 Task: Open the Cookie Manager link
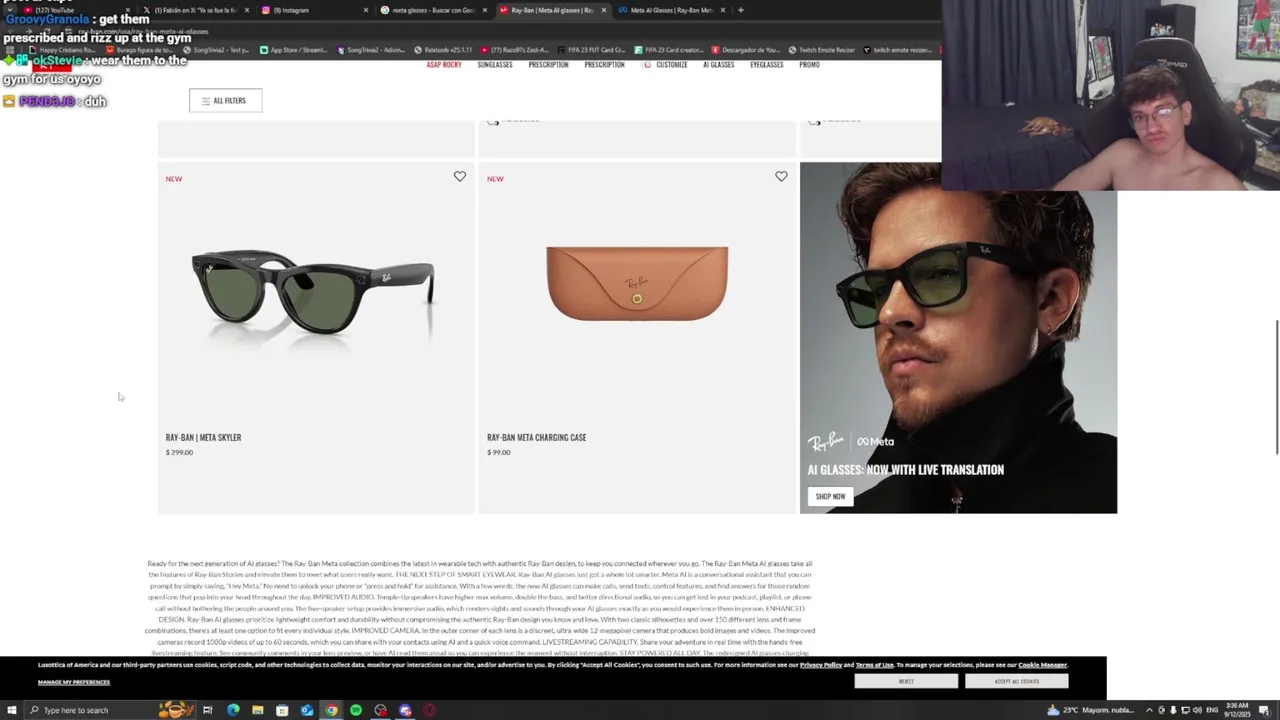tap(1042, 665)
